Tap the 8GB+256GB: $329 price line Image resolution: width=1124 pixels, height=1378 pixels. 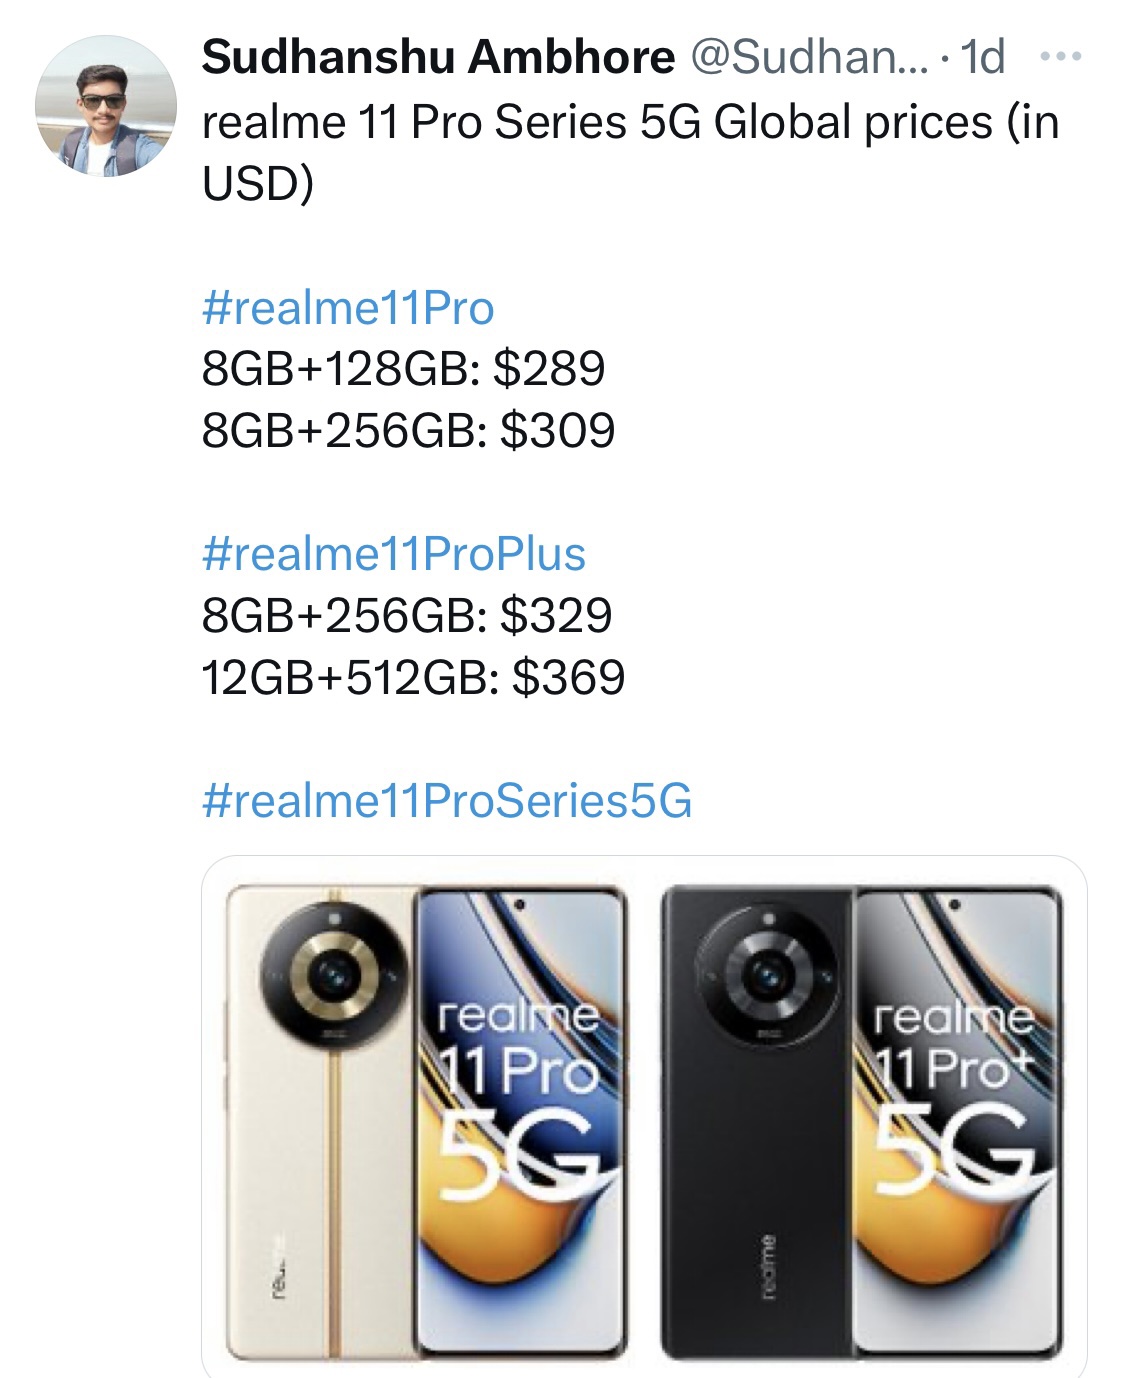(x=407, y=616)
